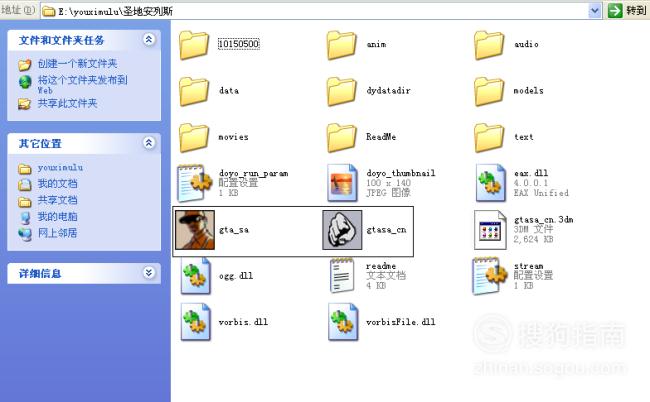Click the folder icon in the address bar
The image size is (650, 402).
49,11
